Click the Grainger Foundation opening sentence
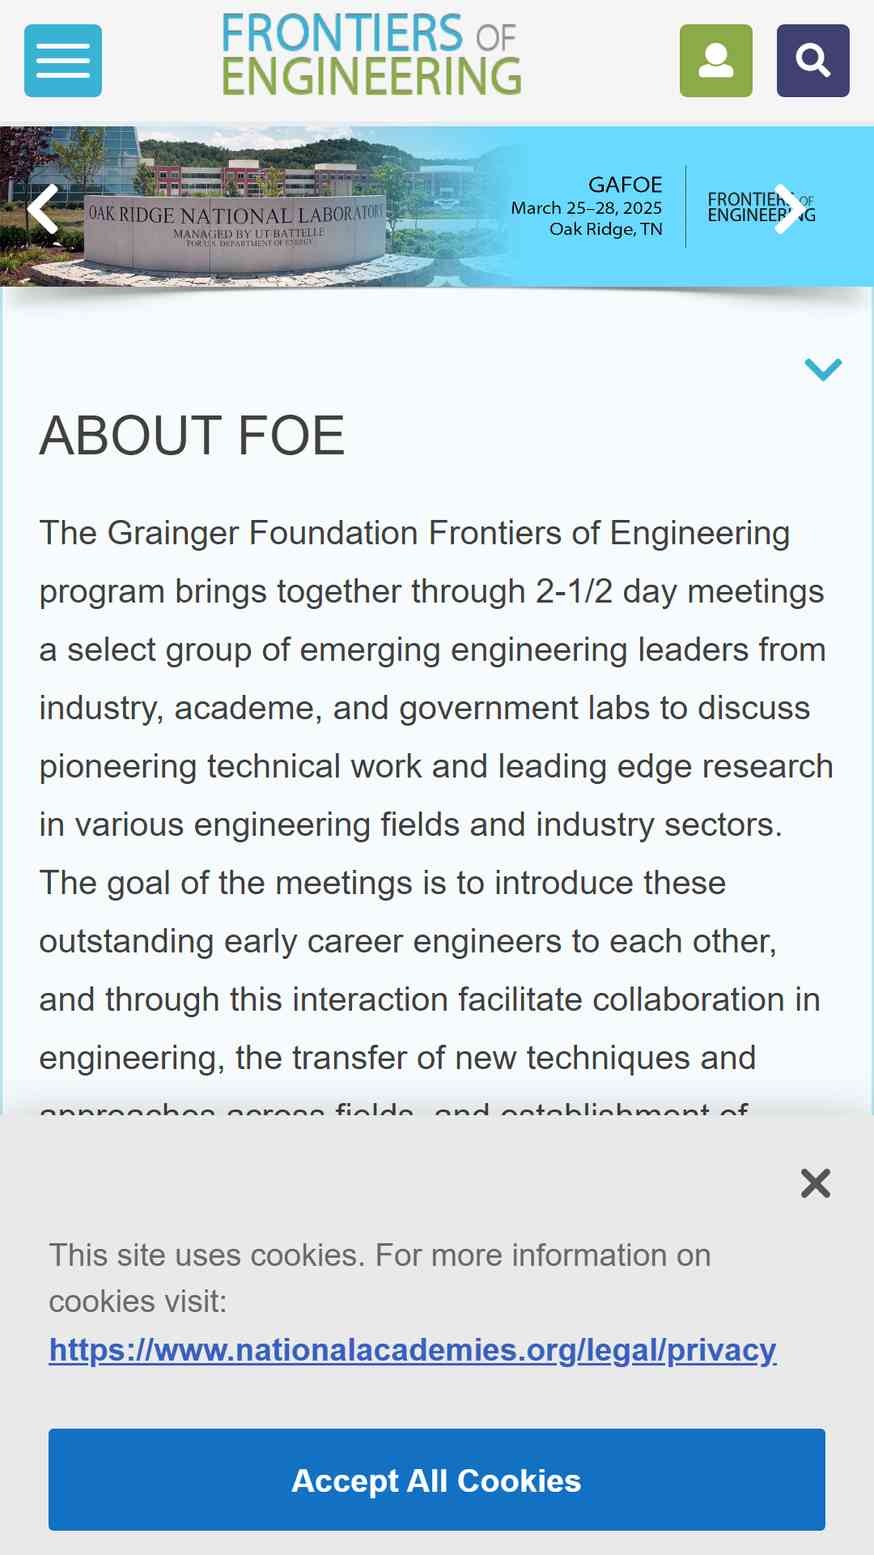 [436, 678]
